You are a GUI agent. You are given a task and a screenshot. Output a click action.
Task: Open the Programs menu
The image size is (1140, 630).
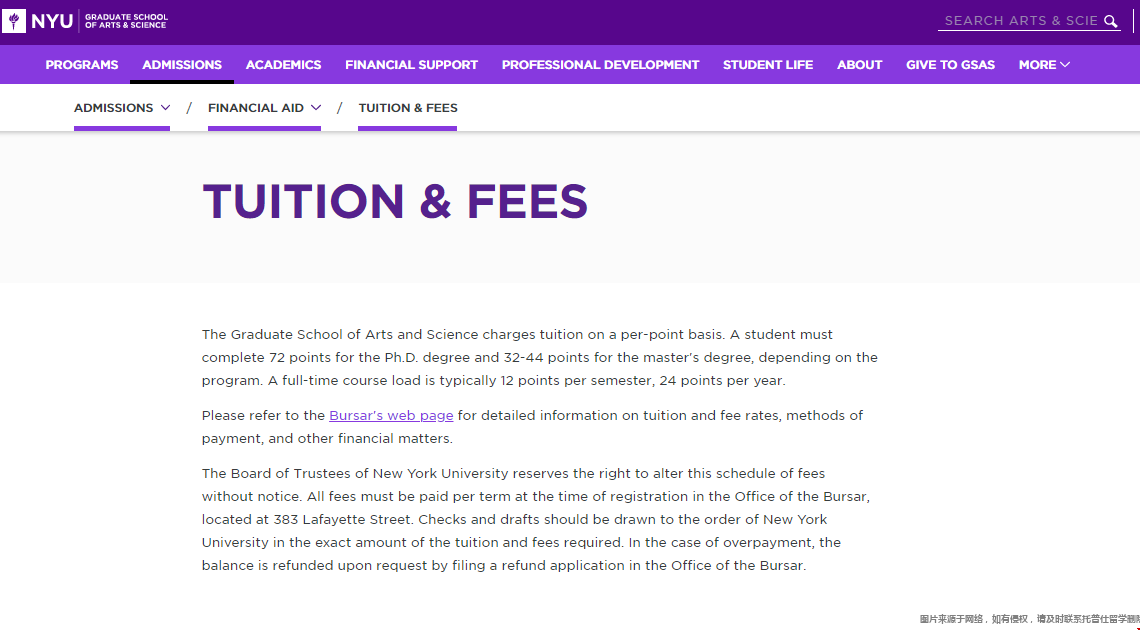[81, 65]
